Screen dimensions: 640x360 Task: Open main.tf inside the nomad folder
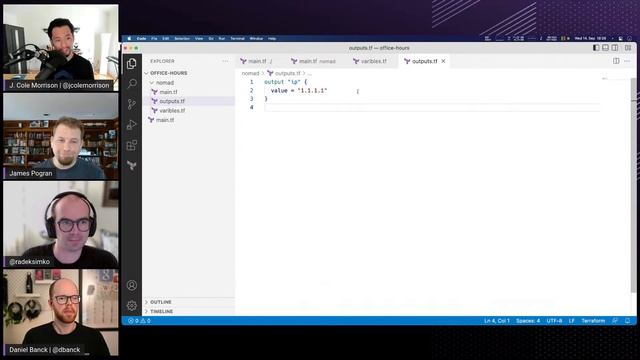tap(168, 92)
